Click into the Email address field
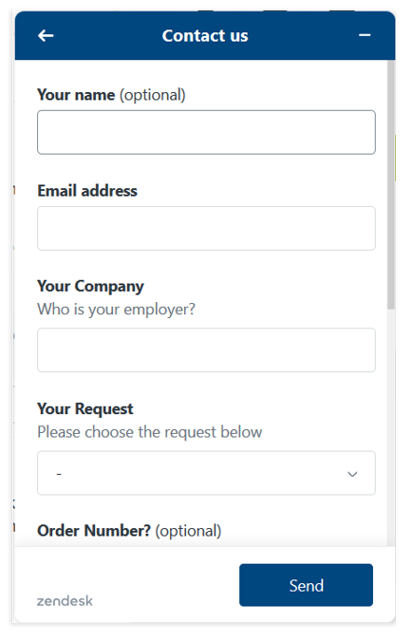This screenshot has width=413, height=641. click(x=206, y=228)
